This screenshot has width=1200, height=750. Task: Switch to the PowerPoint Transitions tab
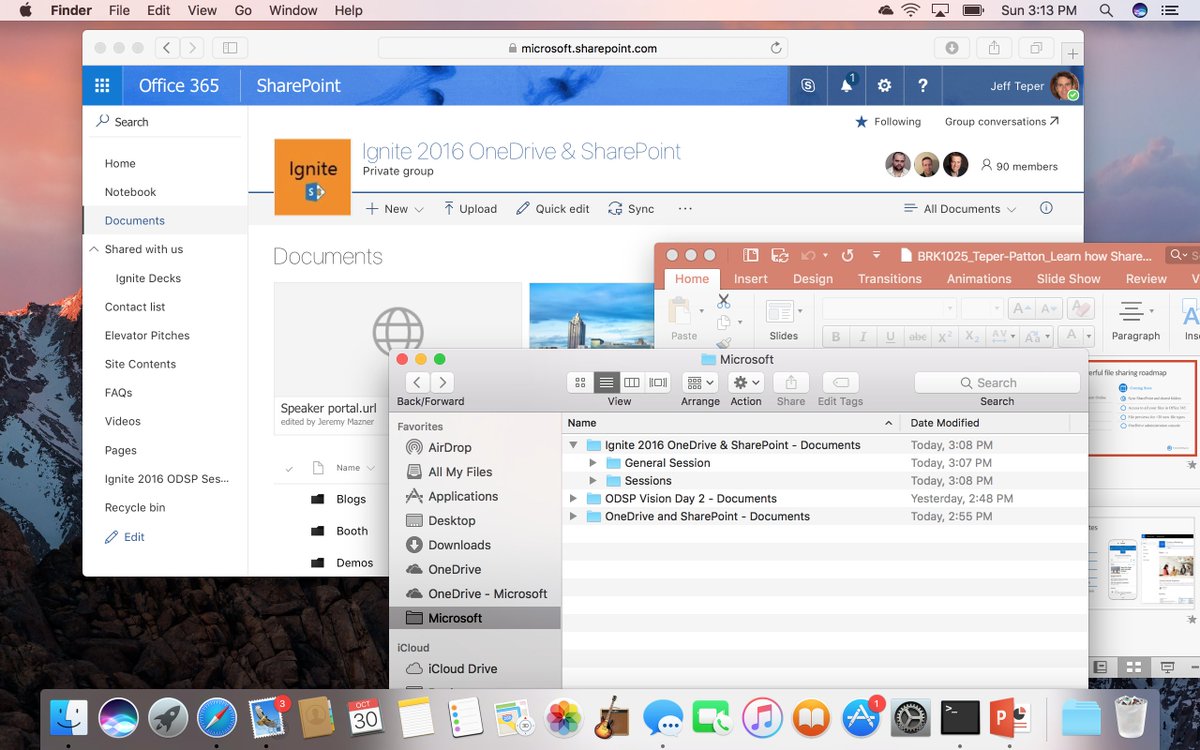(889, 279)
